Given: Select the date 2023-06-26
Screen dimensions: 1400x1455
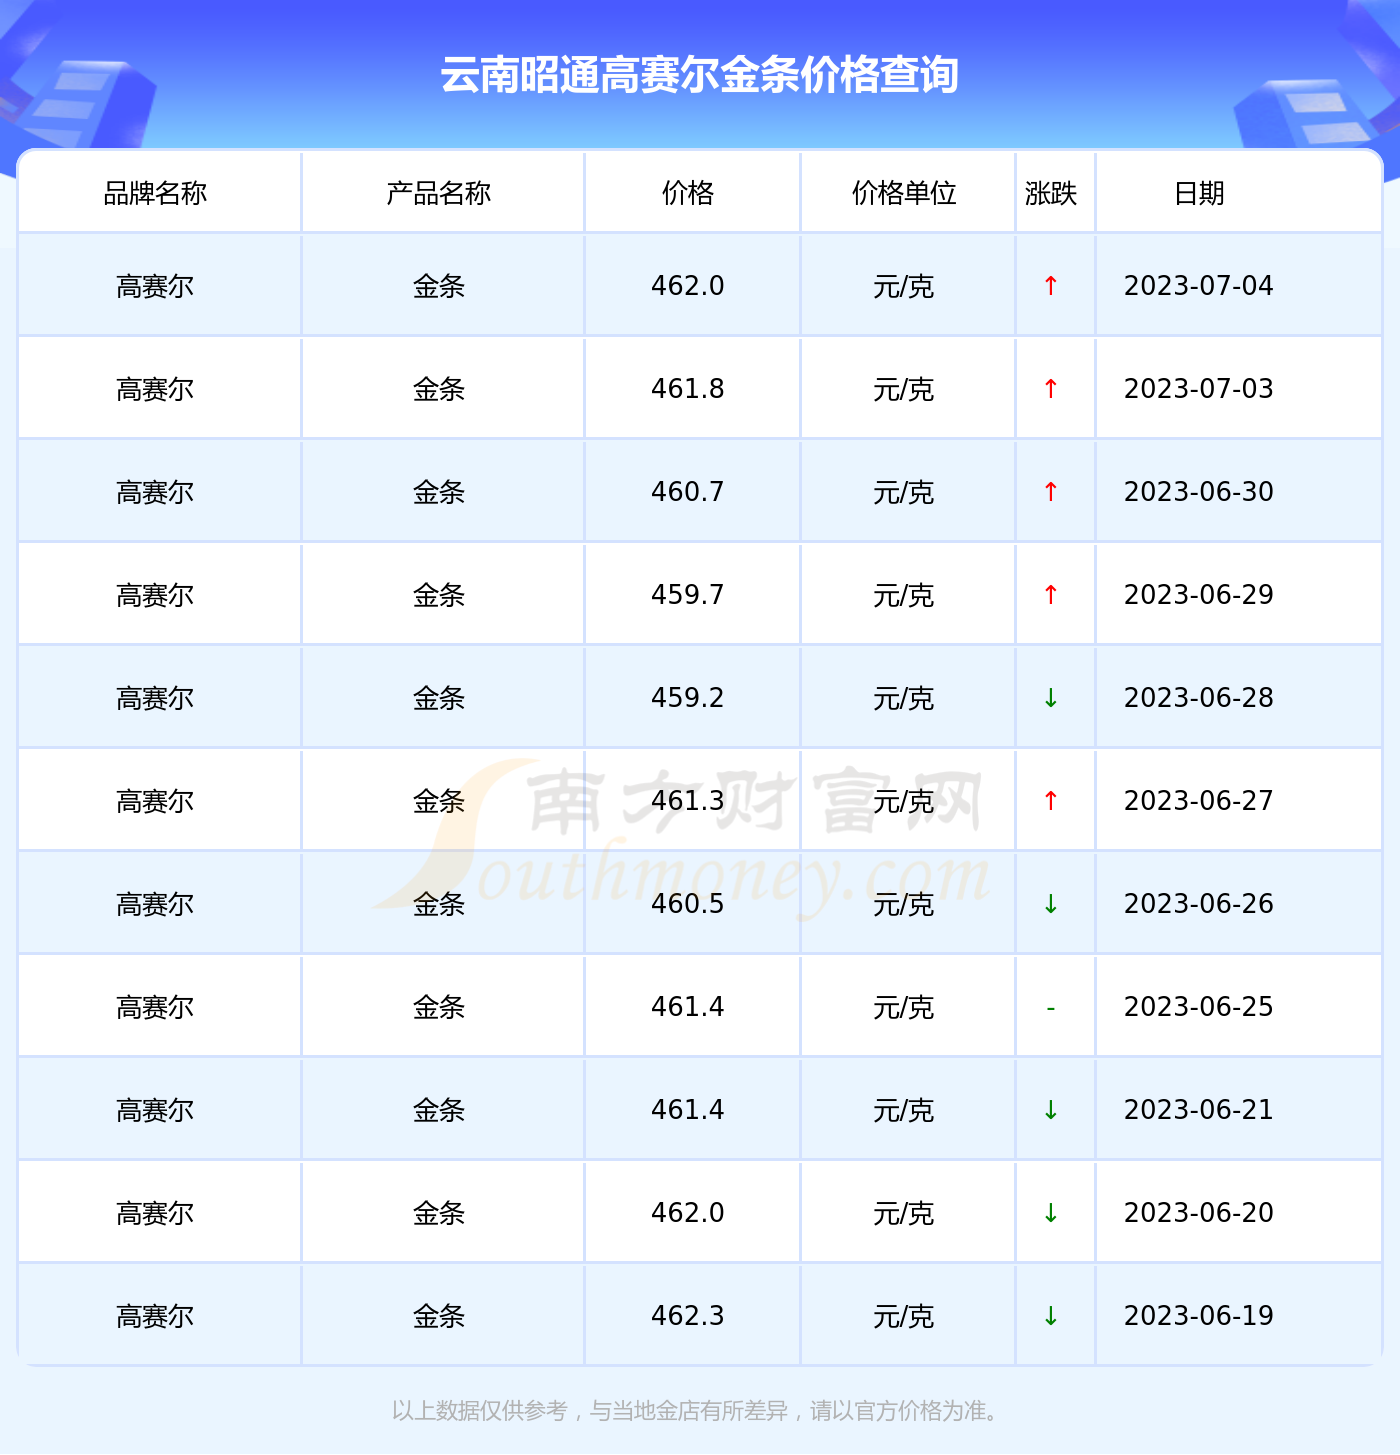Looking at the screenshot, I should (1199, 904).
